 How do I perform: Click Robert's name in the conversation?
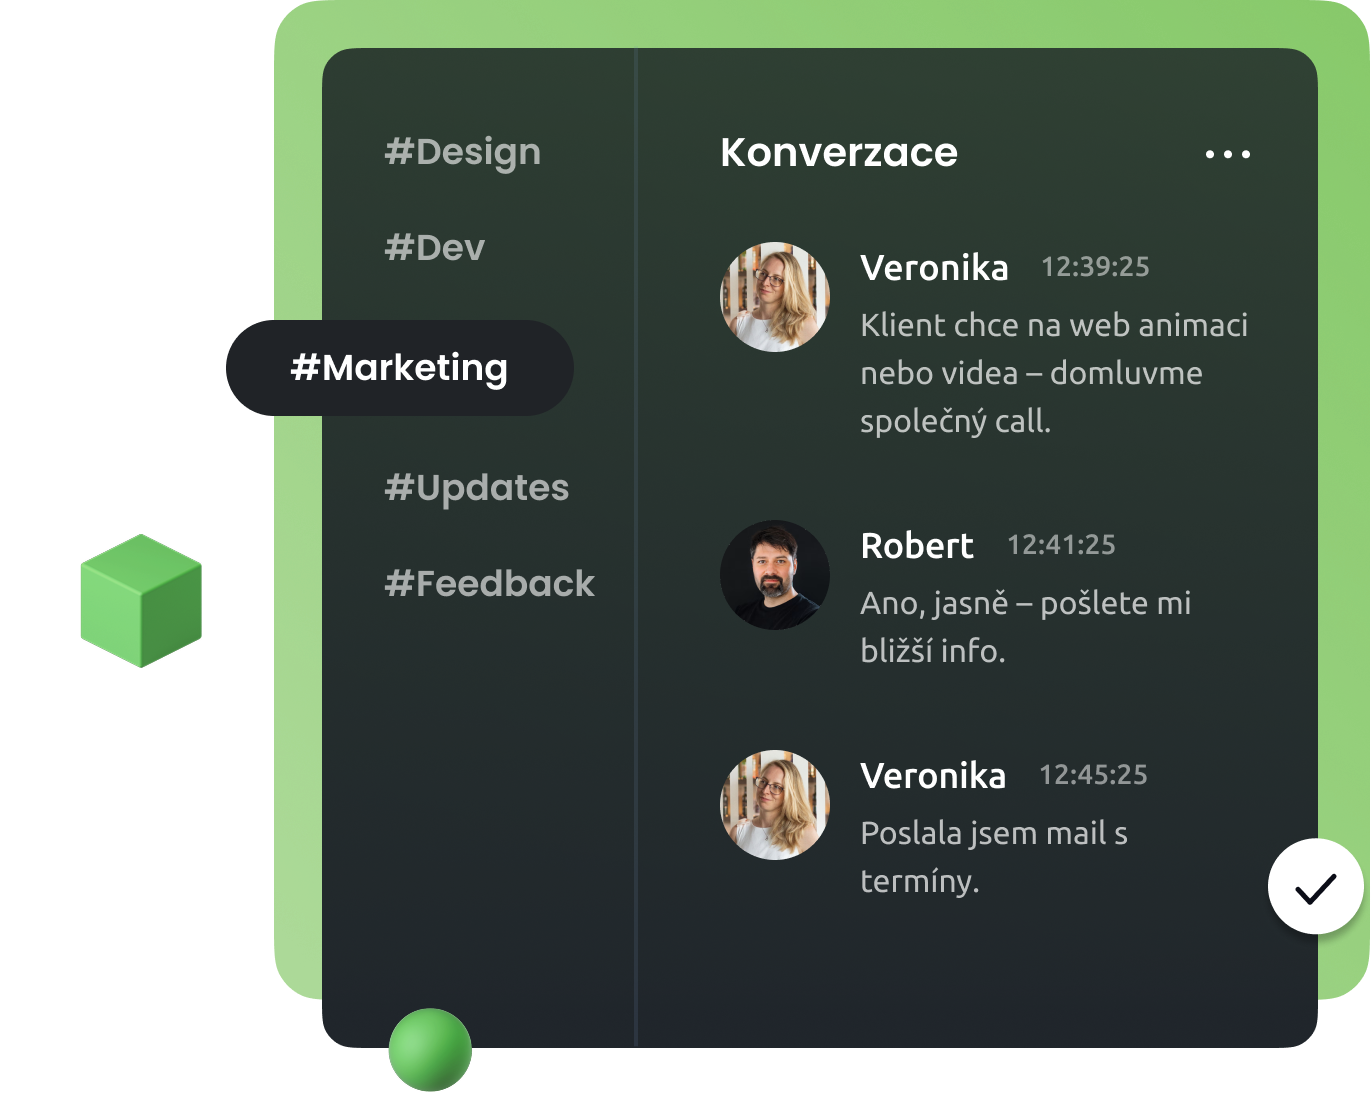917,545
